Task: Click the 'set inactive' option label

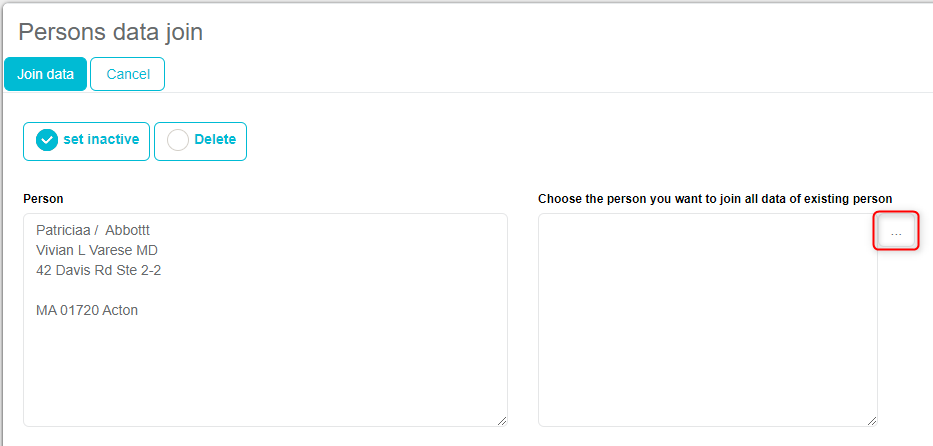Action: coord(101,140)
